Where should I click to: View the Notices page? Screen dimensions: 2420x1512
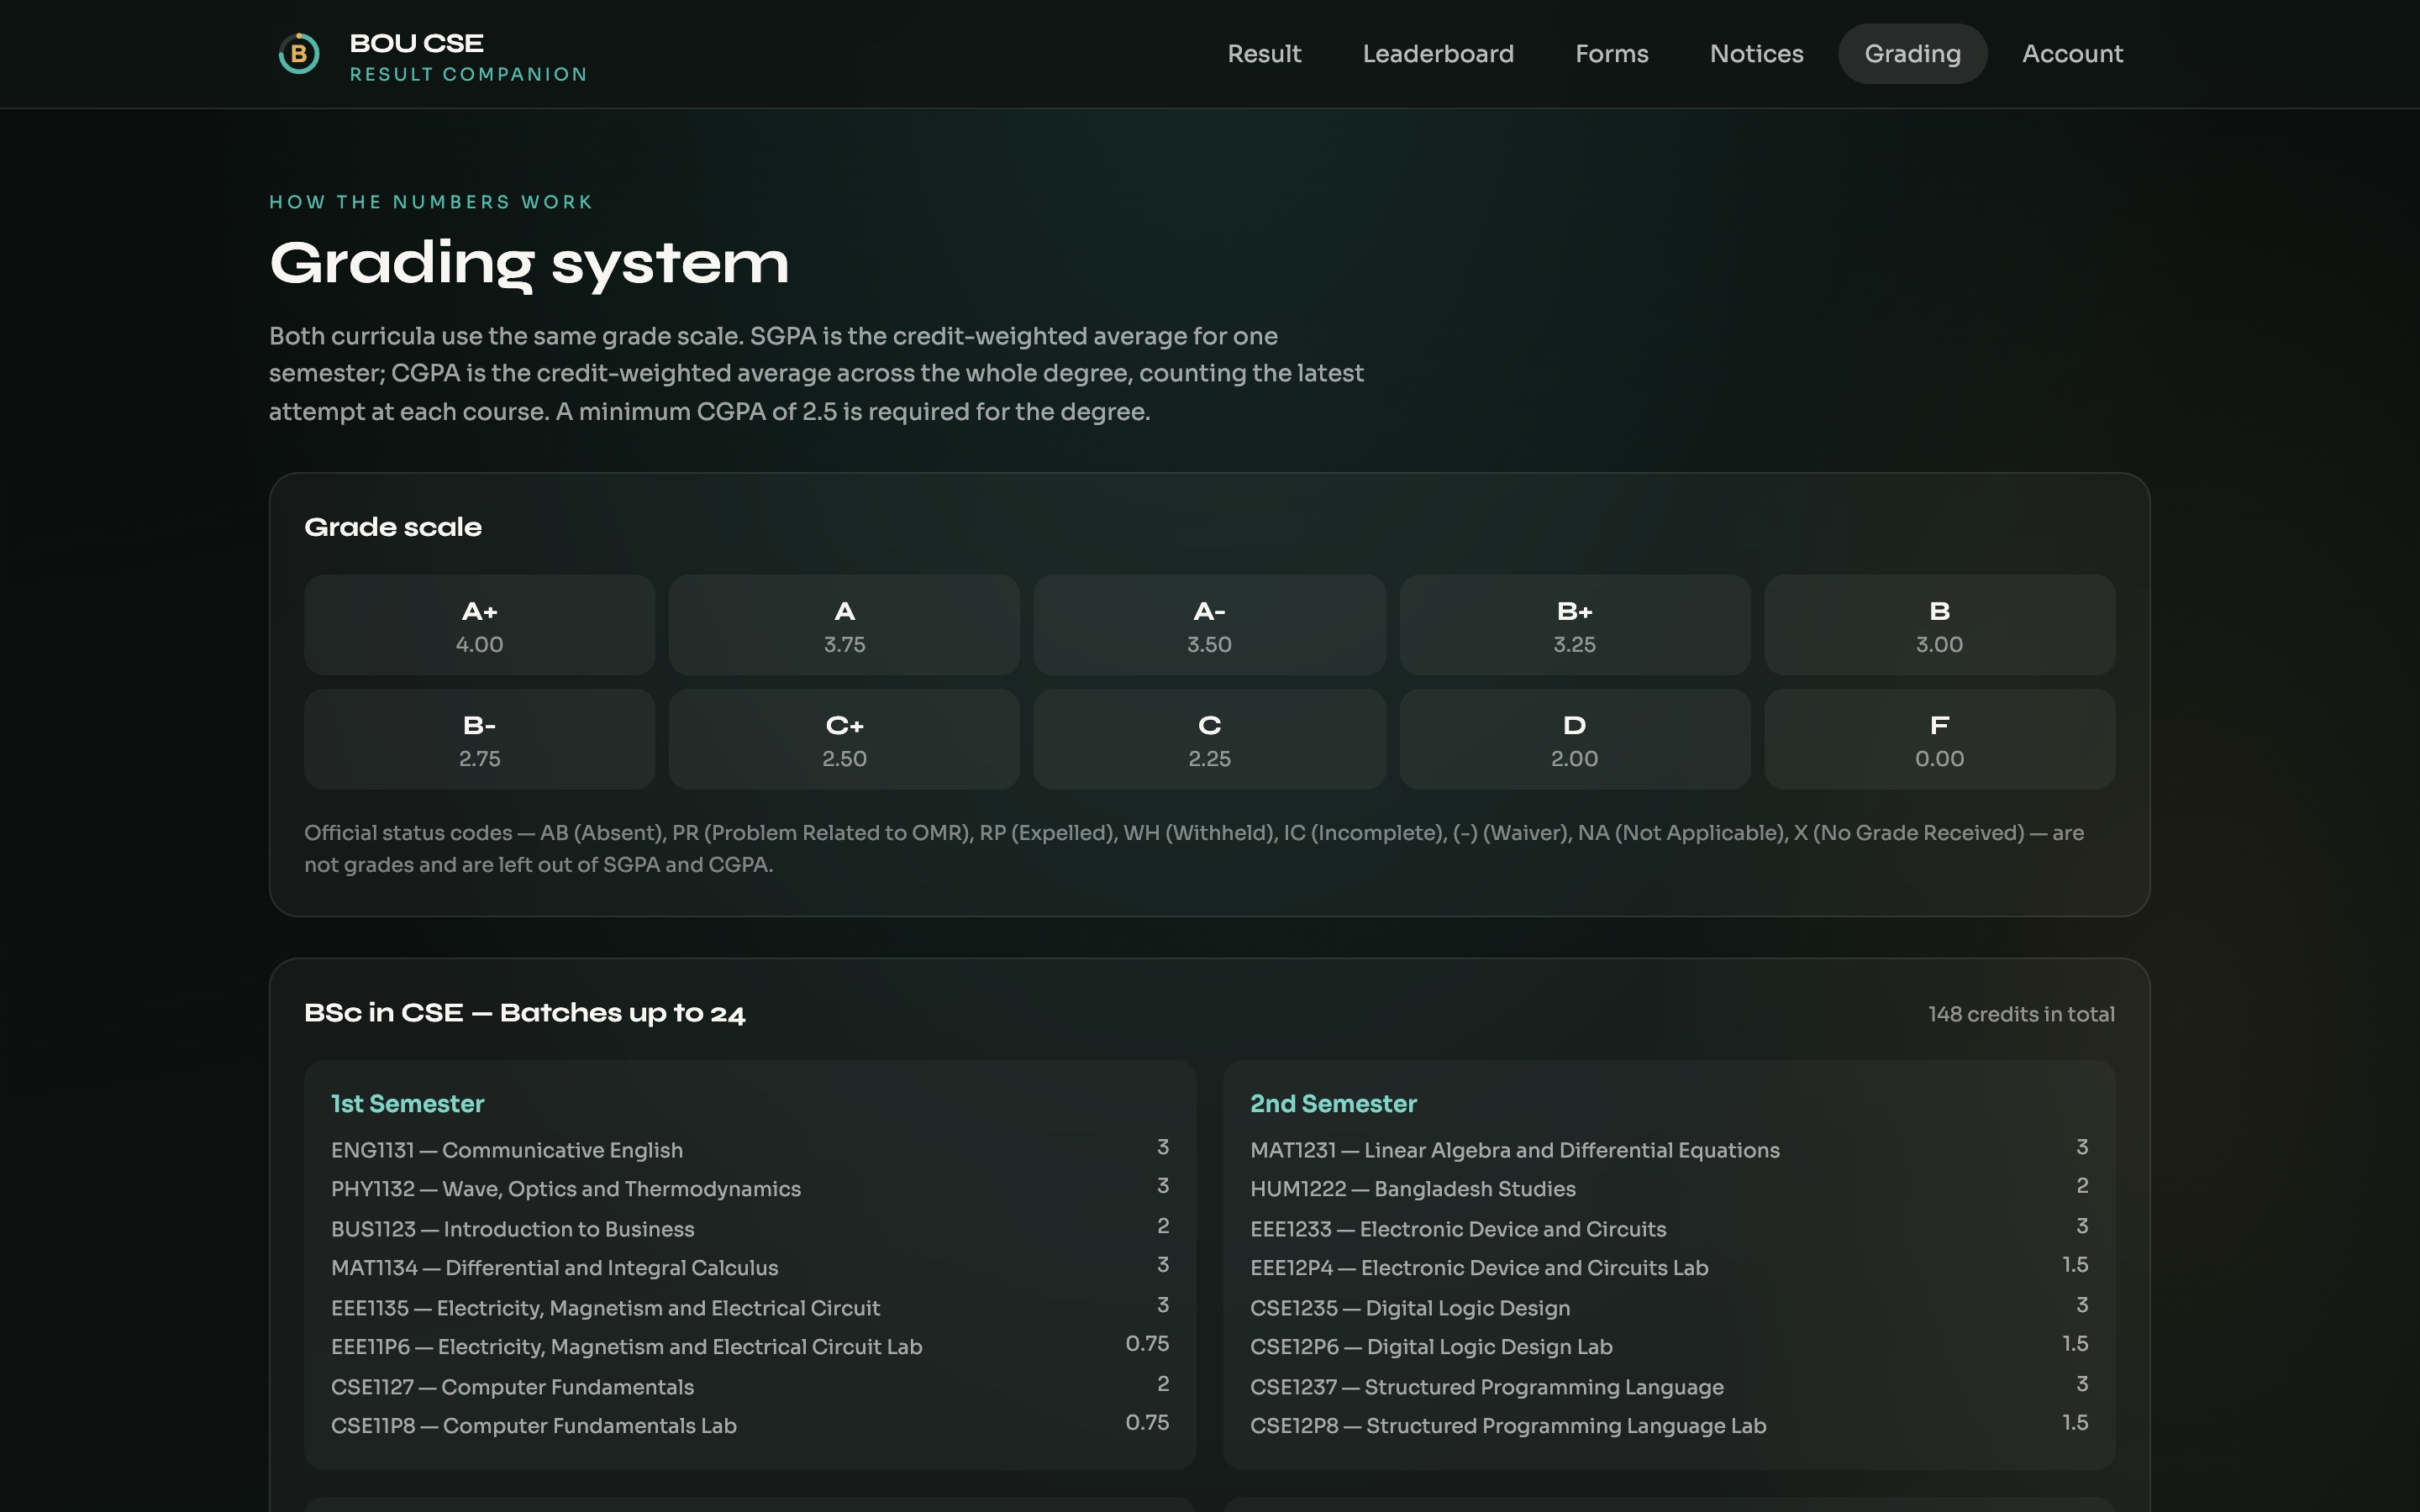1756,54
